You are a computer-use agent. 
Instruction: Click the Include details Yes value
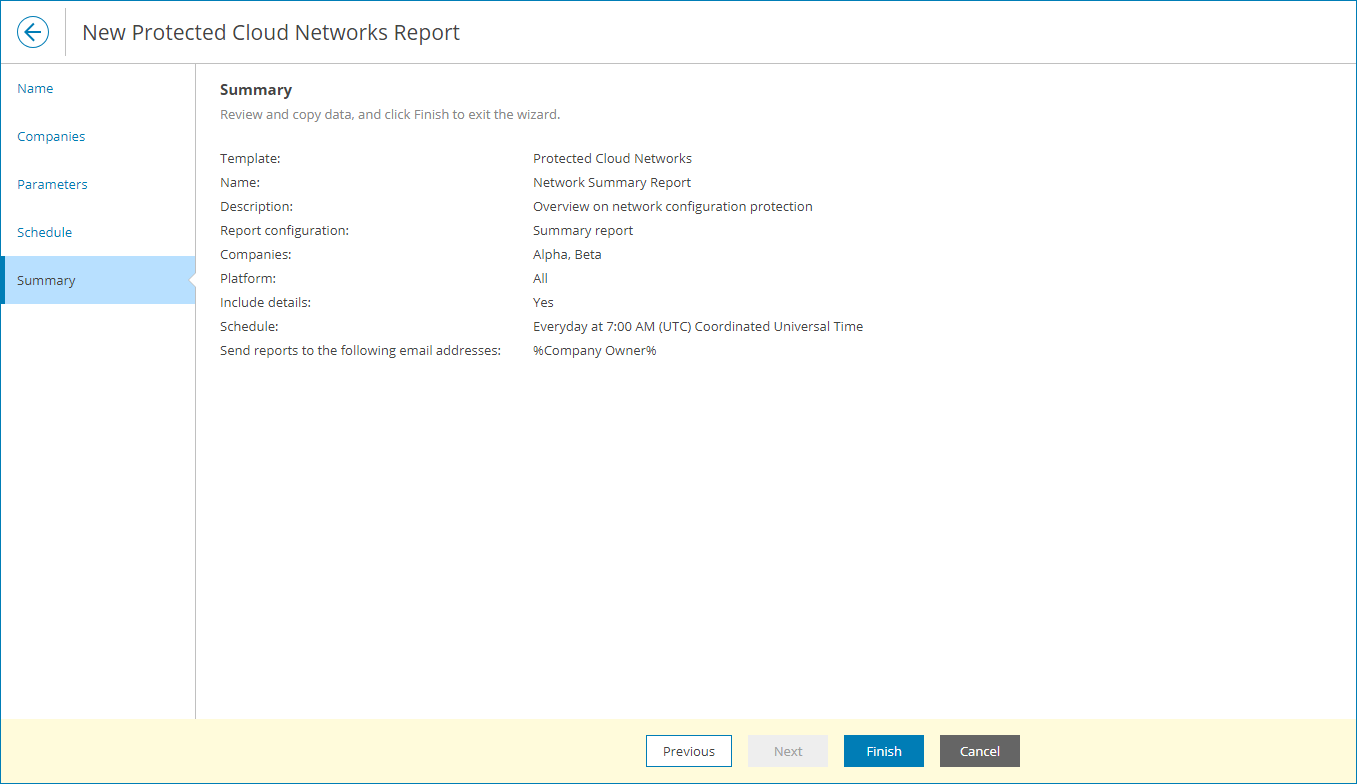tap(543, 302)
